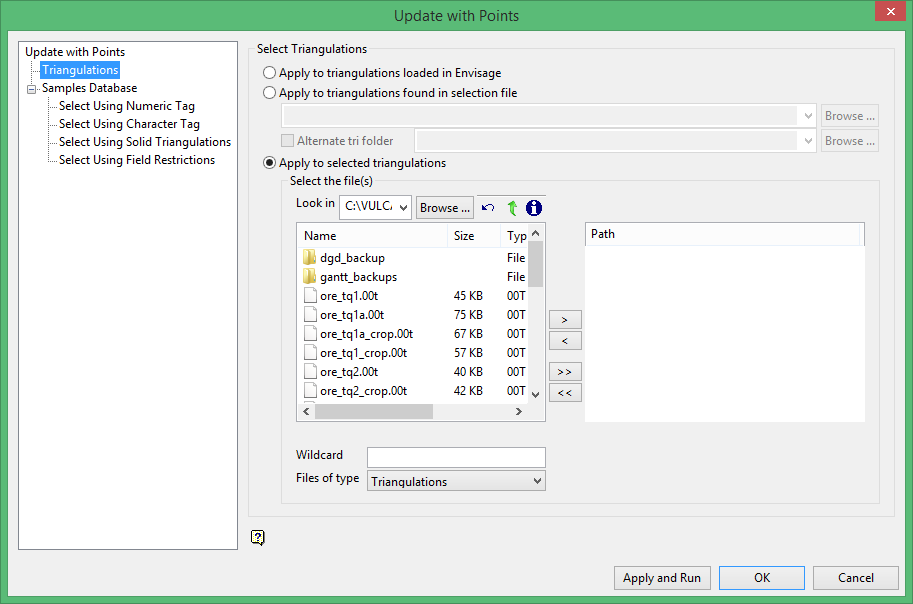Open the Look in path dropdown
This screenshot has height=604, width=913.
(403, 208)
